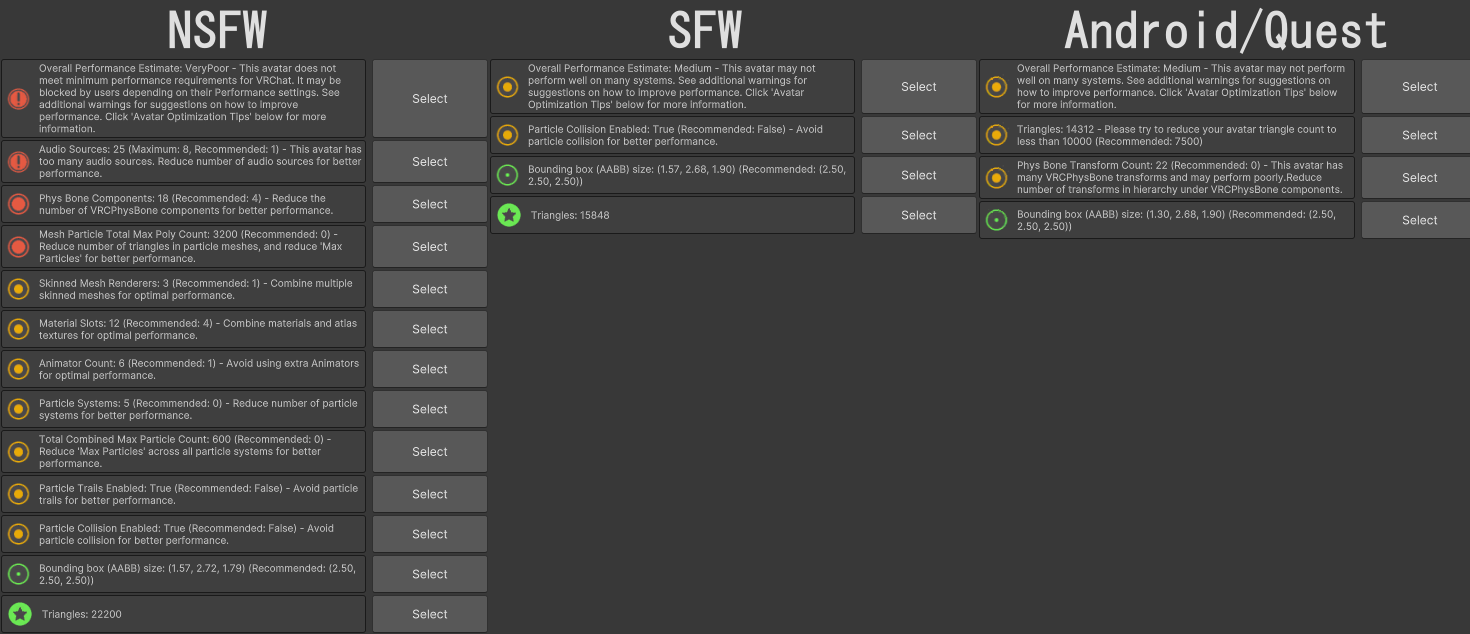The height and width of the screenshot is (634, 1470).
Task: Click Select beside SFW bounding box size row
Action: pos(918,175)
